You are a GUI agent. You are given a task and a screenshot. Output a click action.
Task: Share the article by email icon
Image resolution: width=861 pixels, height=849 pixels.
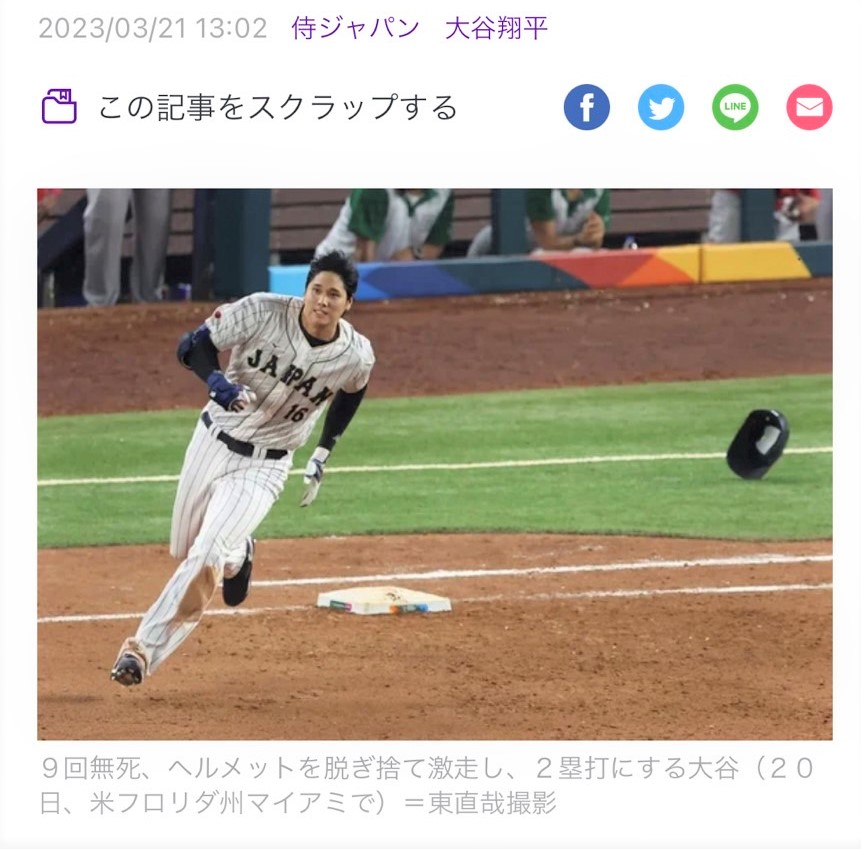click(x=809, y=107)
